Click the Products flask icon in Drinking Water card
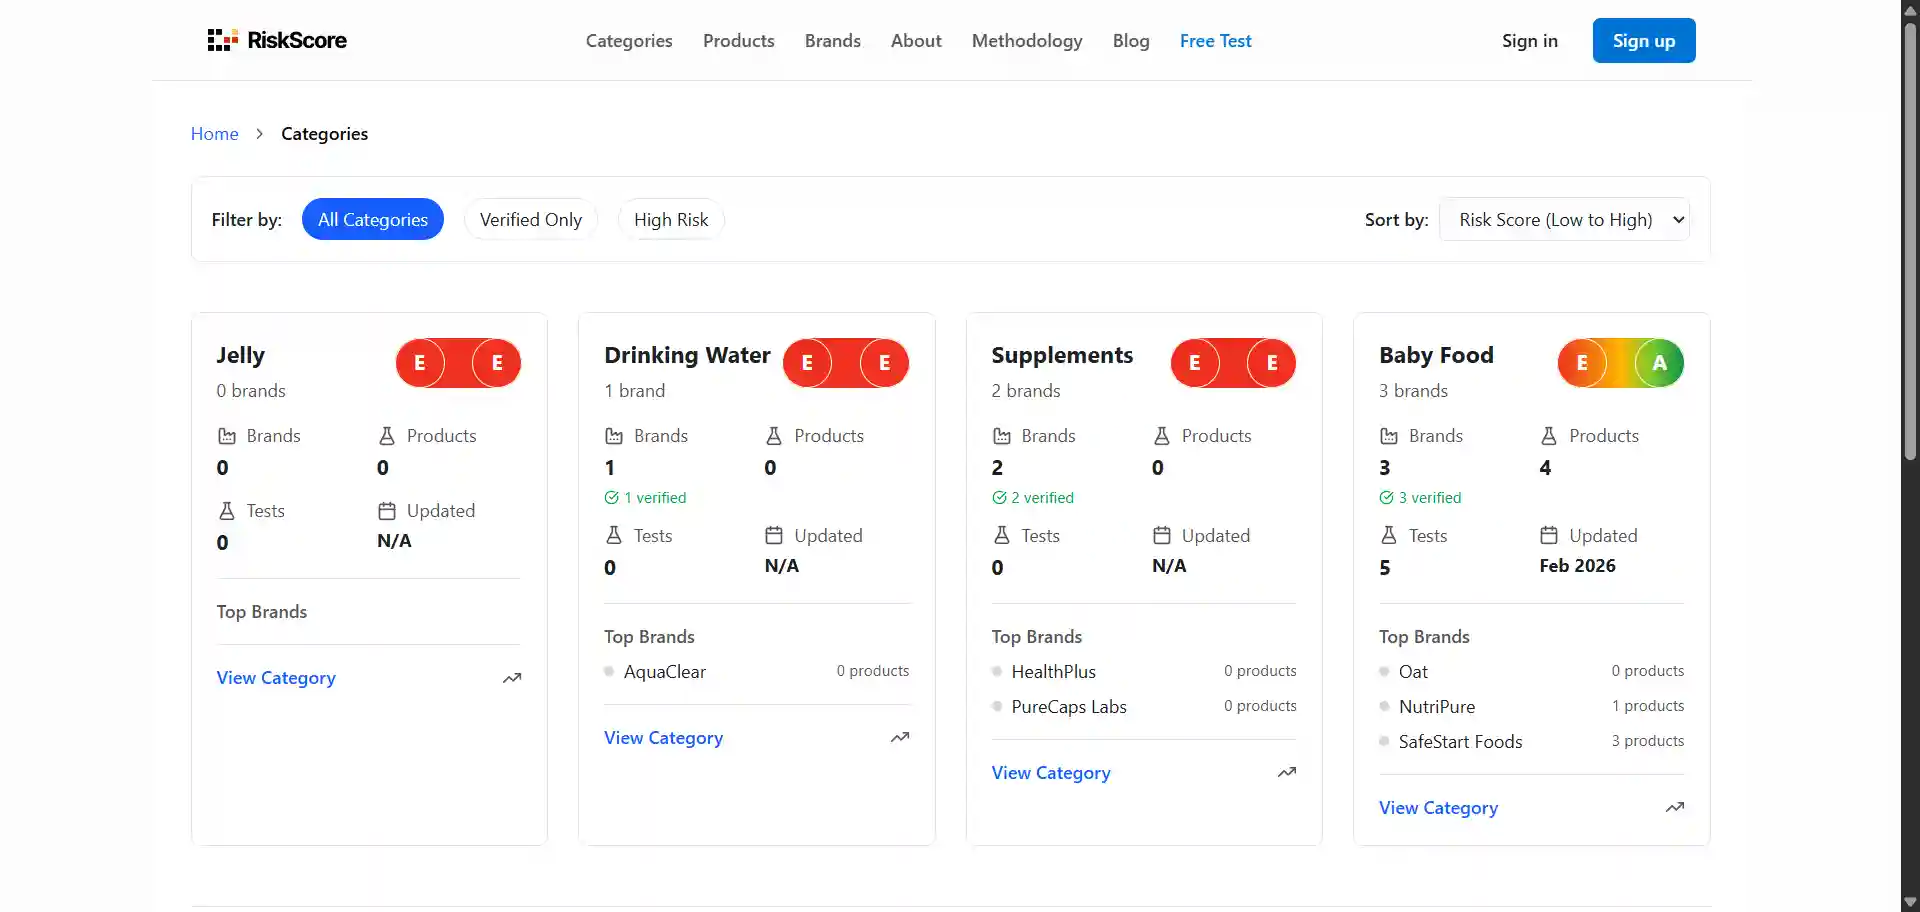Viewport: 1920px width, 912px height. 774,436
